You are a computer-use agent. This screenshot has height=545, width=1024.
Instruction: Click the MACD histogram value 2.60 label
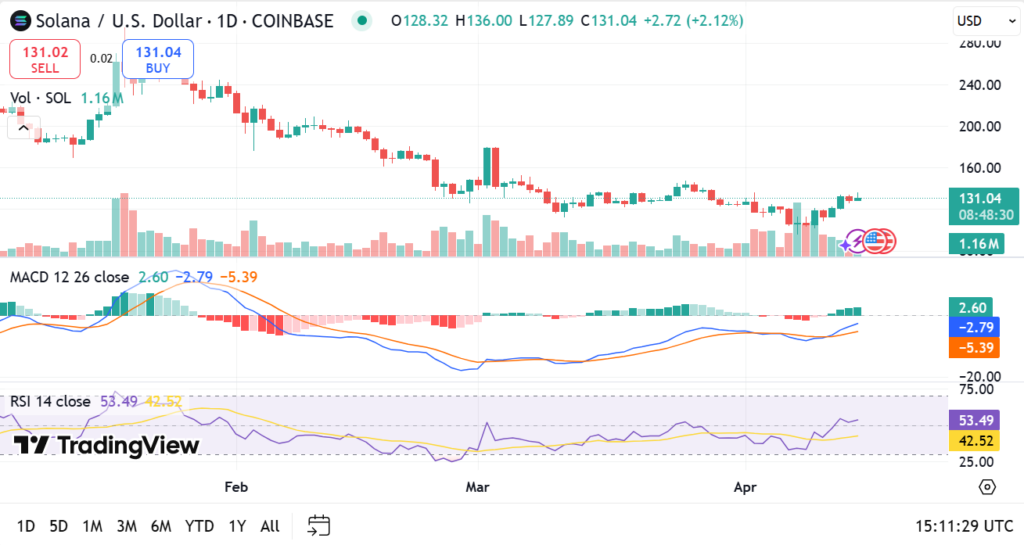click(x=971, y=307)
